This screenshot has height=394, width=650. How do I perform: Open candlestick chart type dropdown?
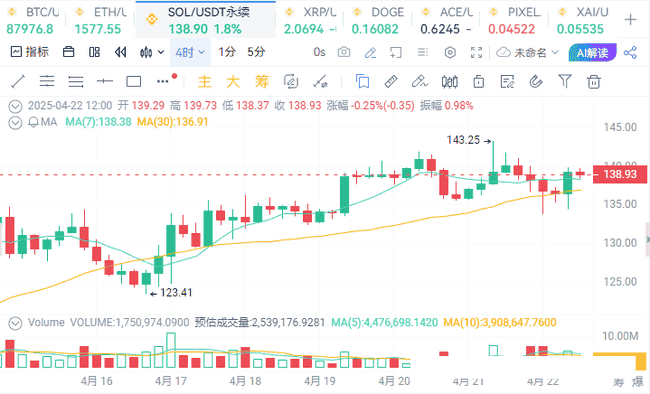pos(152,52)
